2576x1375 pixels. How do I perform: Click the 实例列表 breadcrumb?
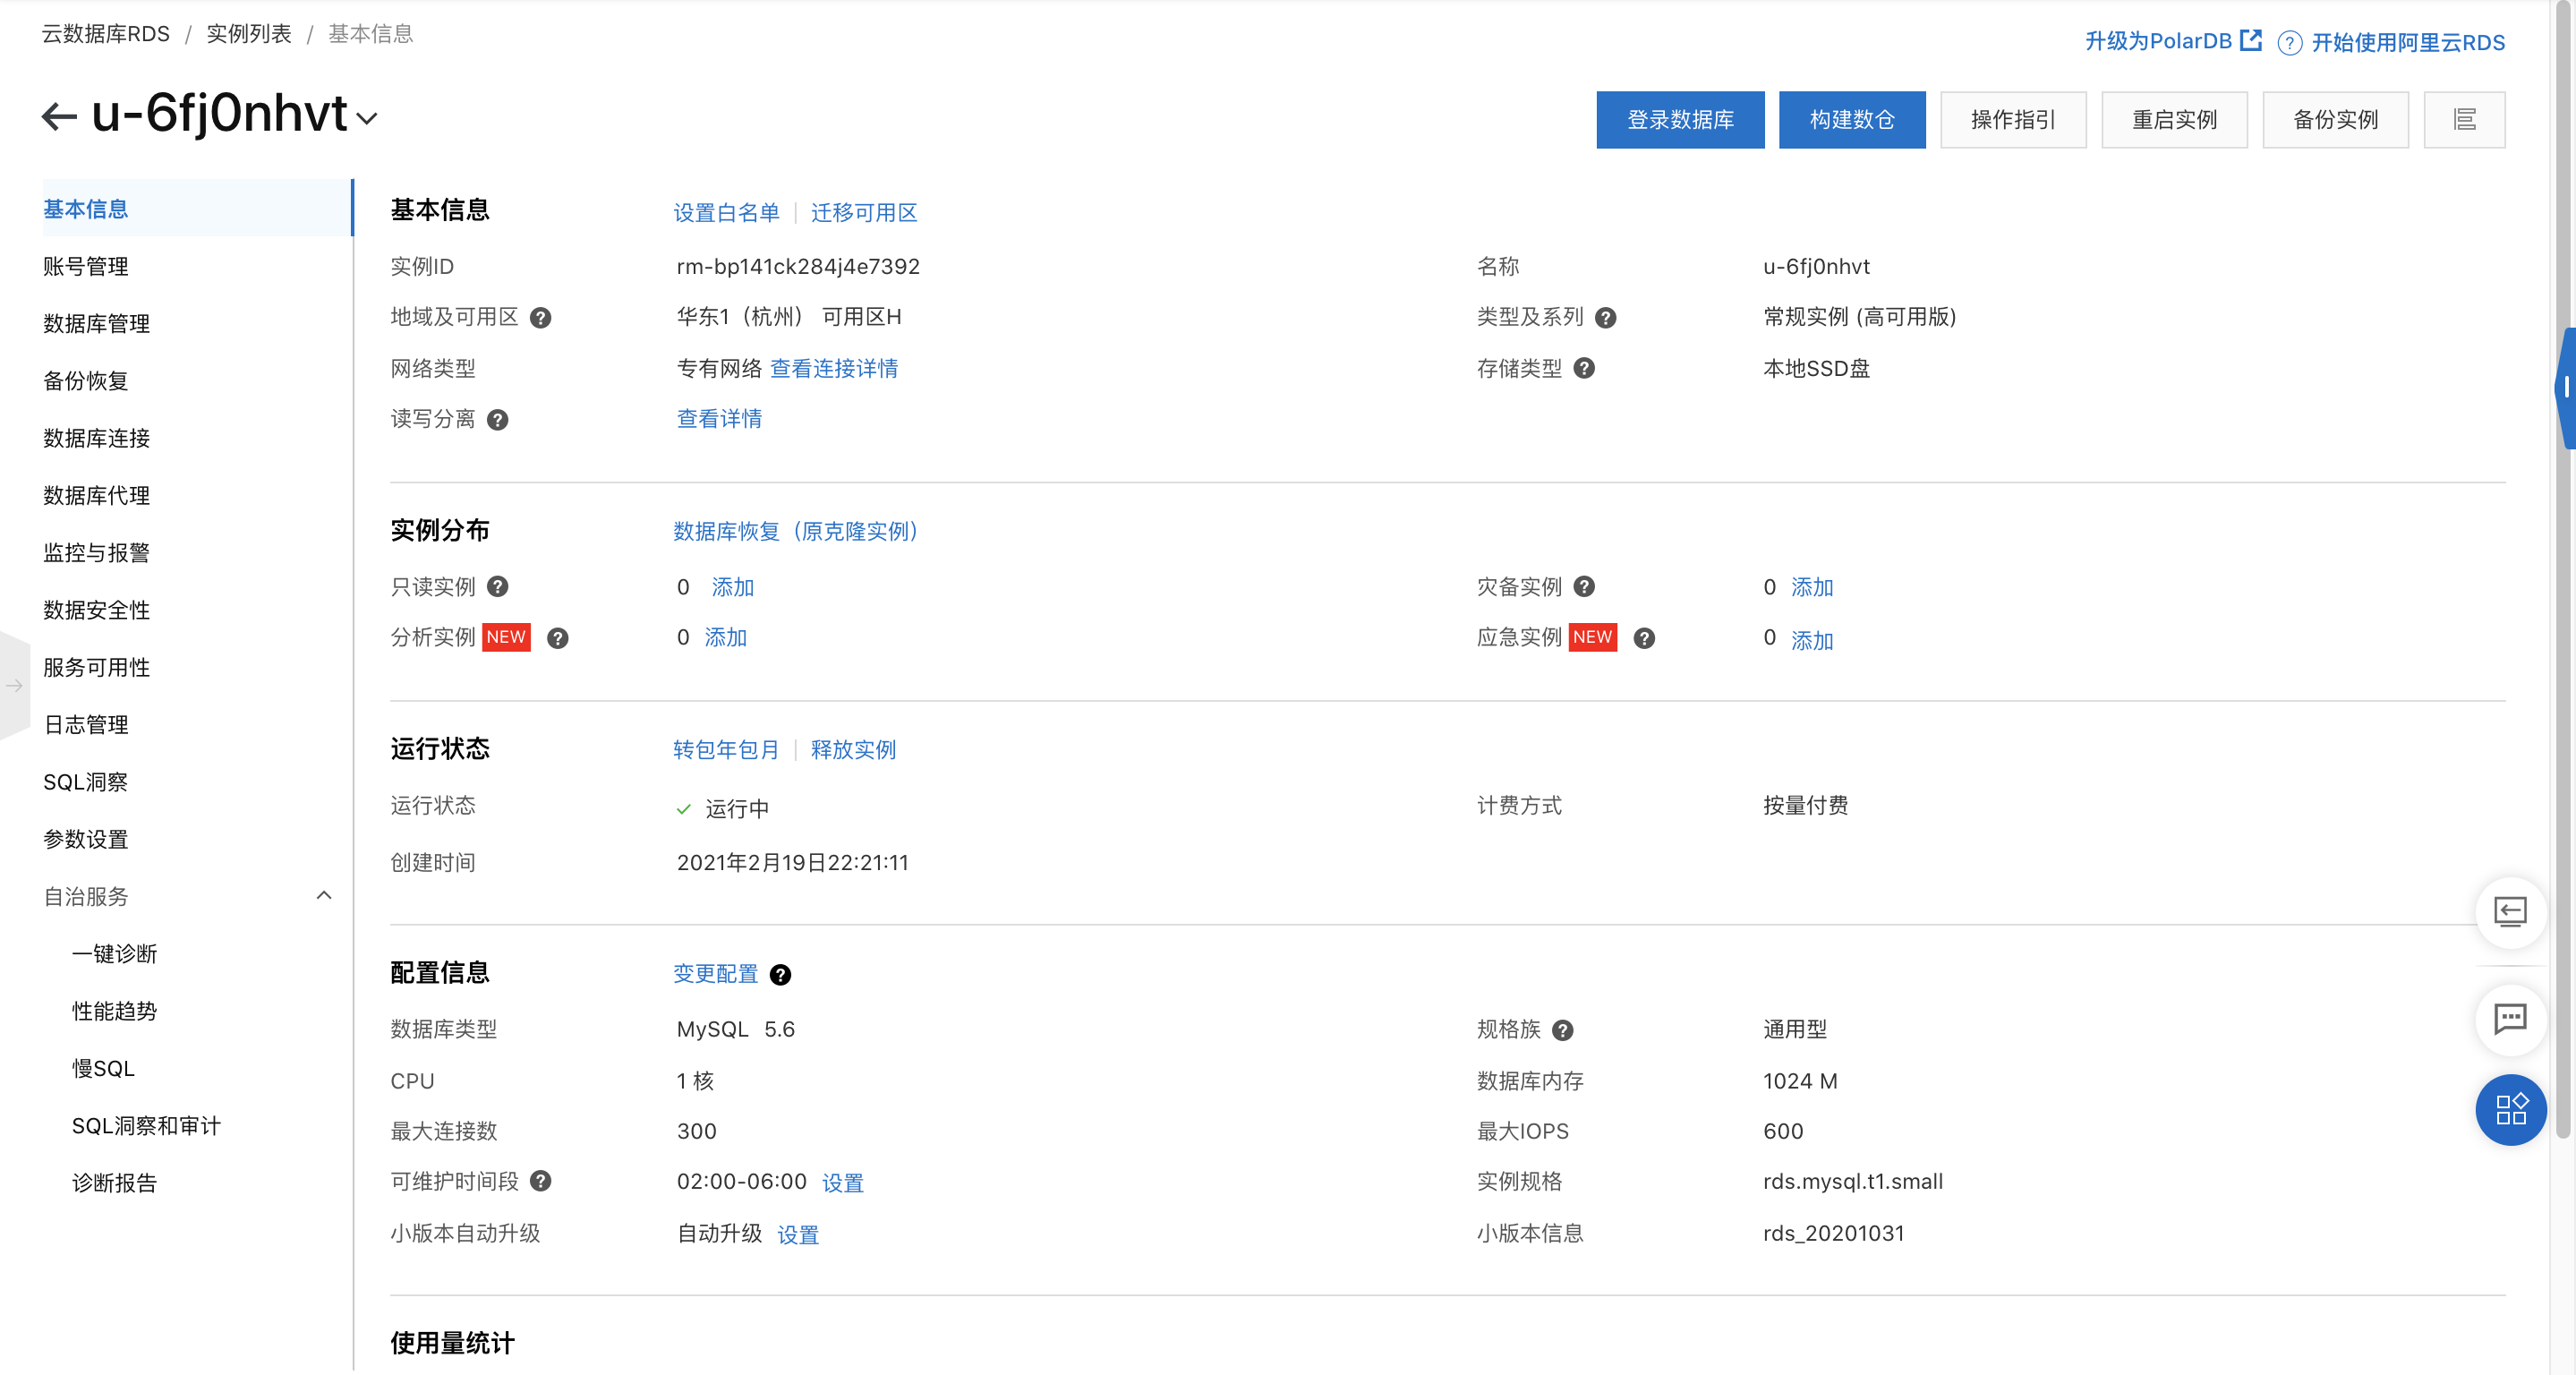[248, 34]
